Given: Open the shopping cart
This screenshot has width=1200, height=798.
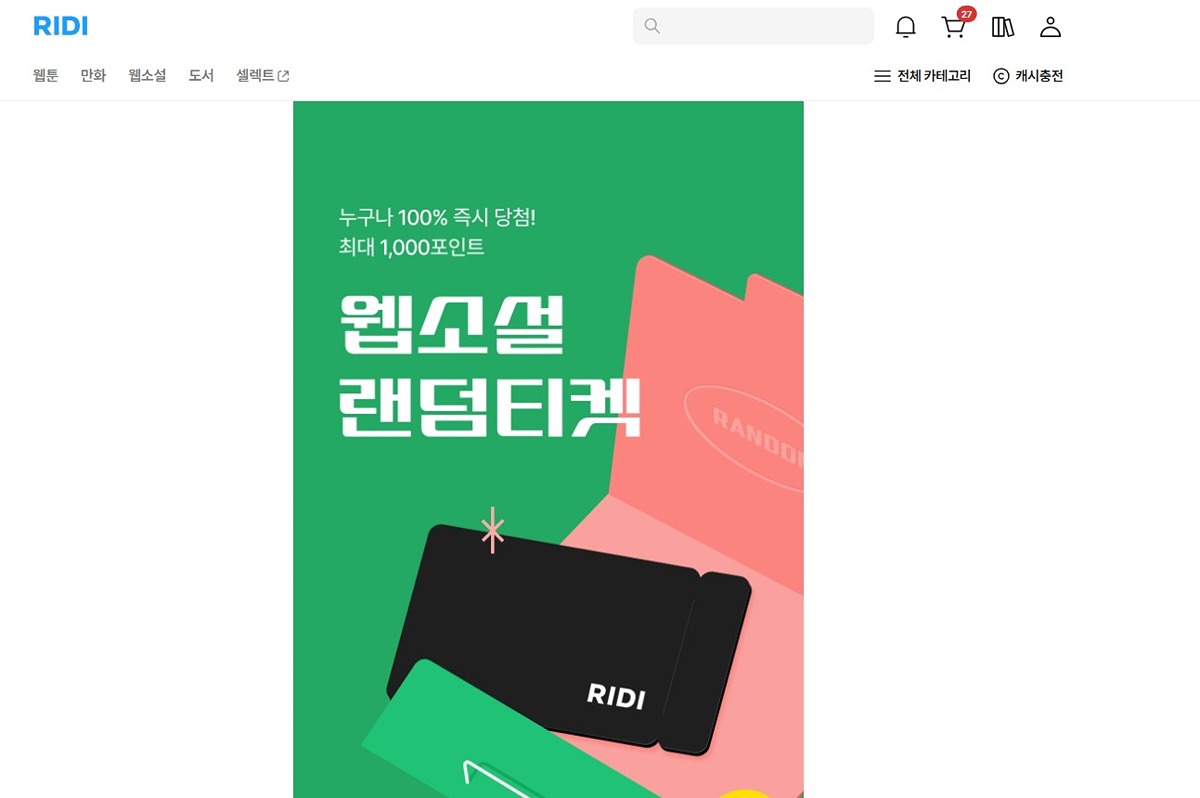Looking at the screenshot, I should (x=954, y=27).
